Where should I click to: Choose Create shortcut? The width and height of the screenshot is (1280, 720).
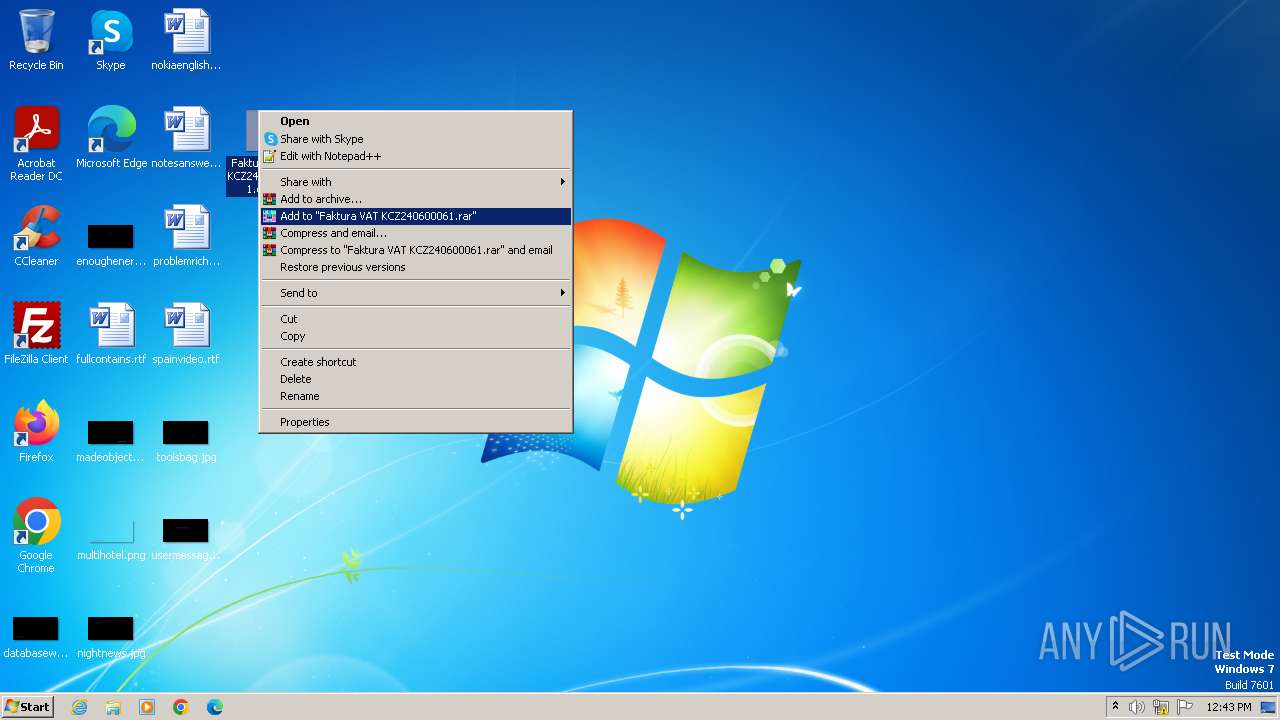click(x=415, y=362)
